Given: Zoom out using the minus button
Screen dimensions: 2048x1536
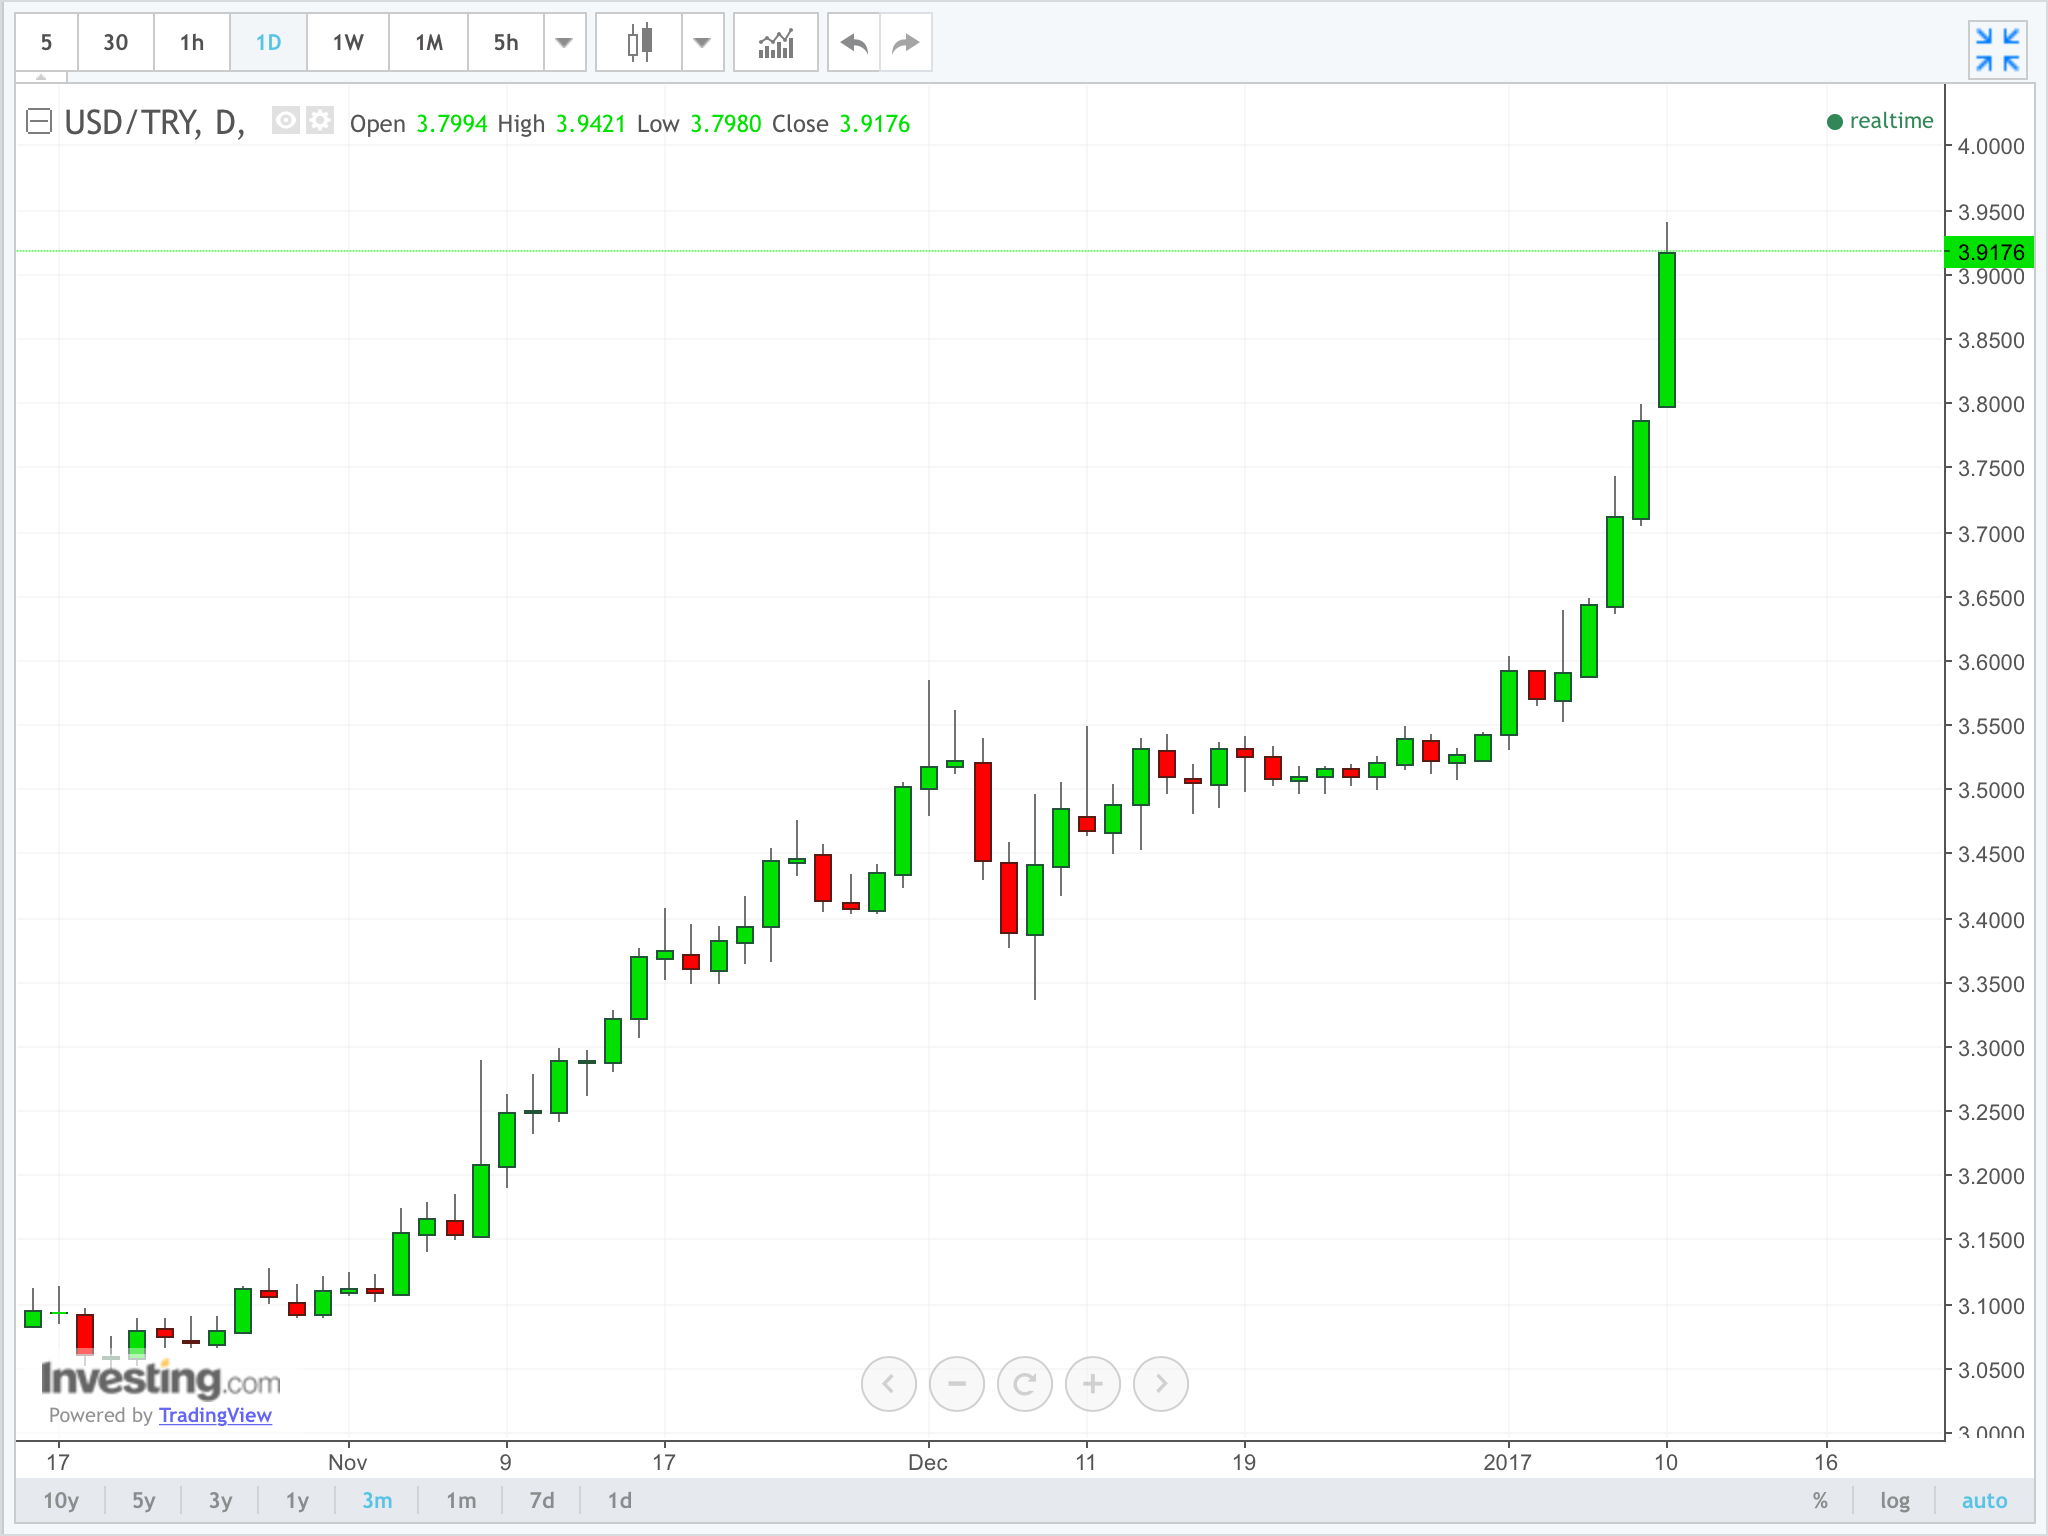Looking at the screenshot, I should tap(957, 1384).
